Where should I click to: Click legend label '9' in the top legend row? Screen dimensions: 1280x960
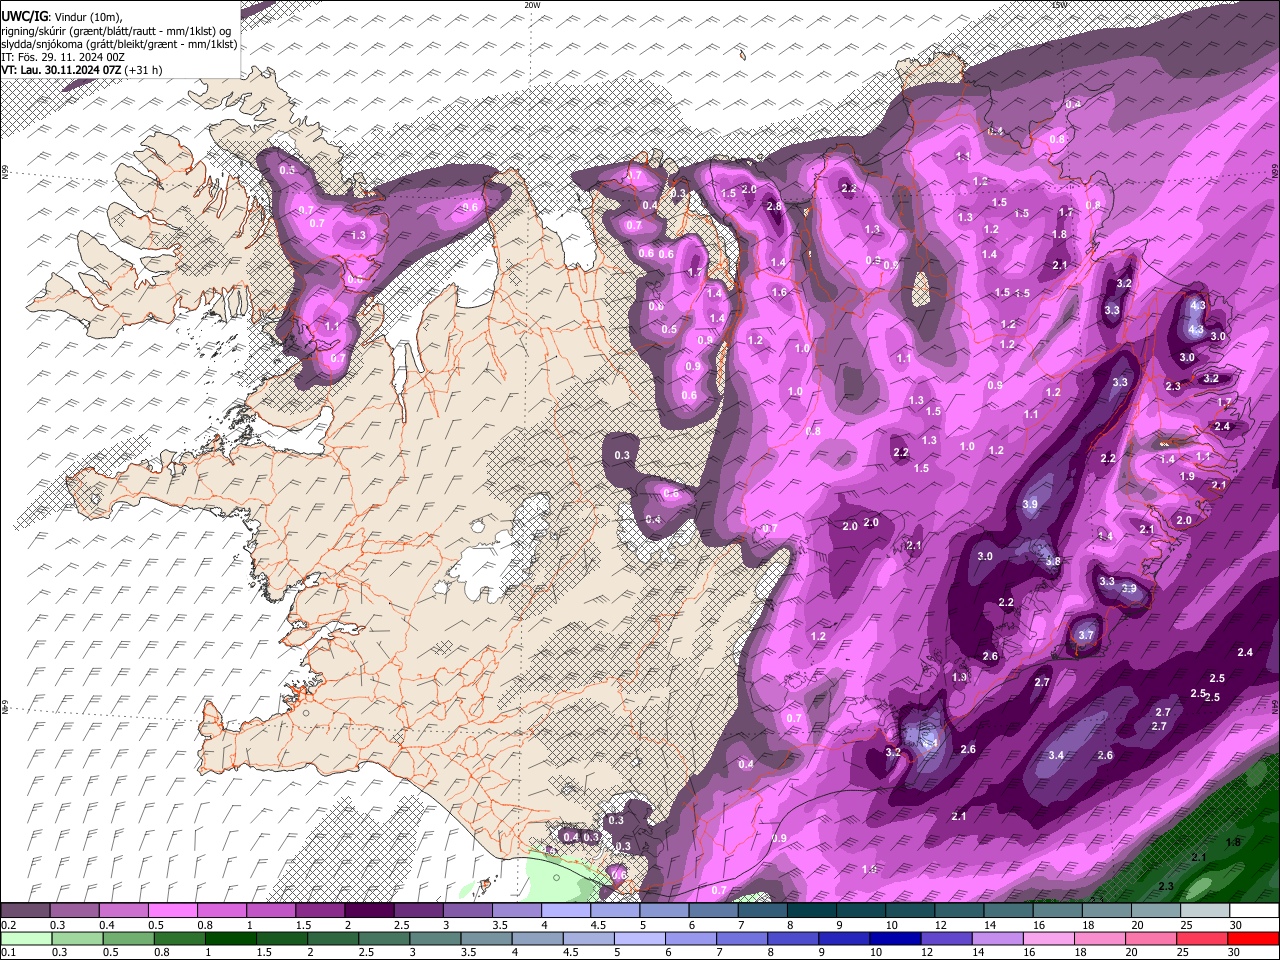(838, 925)
